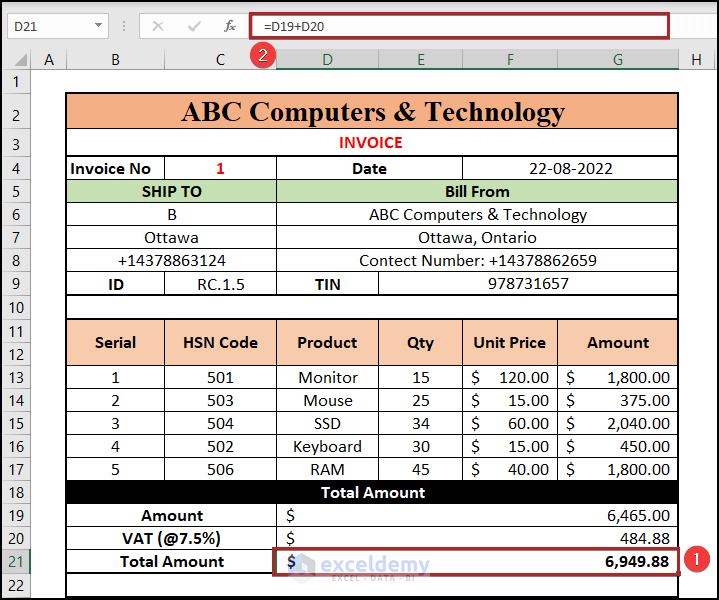Image resolution: width=719 pixels, height=600 pixels.
Task: Select the invoice number cell showing 1
Action: 221,168
